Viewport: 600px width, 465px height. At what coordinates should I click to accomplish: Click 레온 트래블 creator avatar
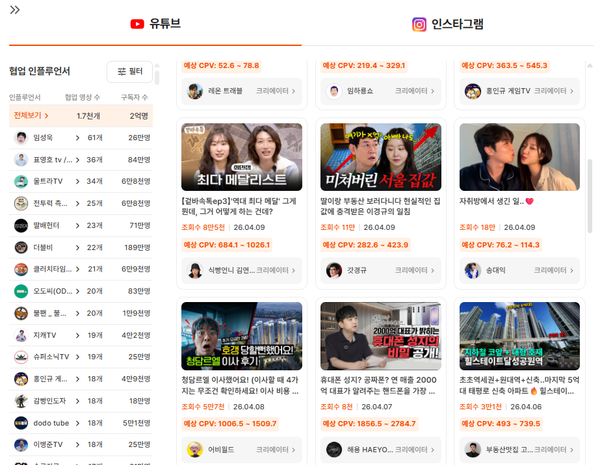pos(194,90)
